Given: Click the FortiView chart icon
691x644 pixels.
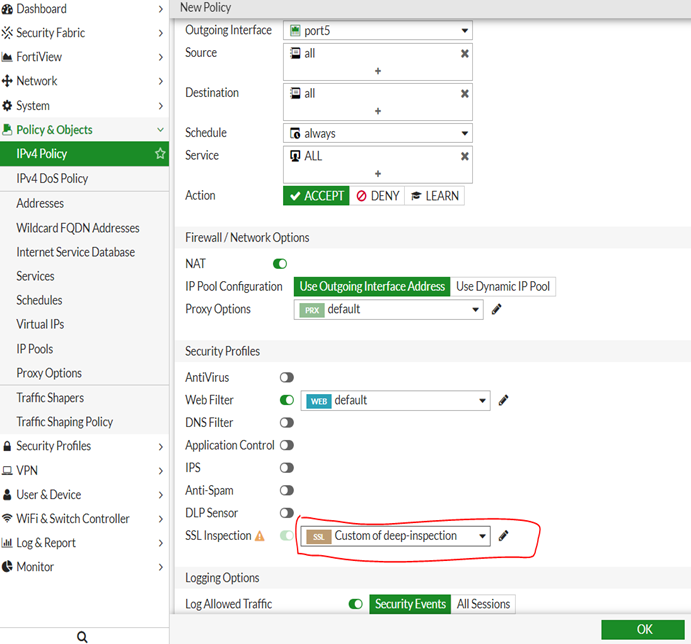Looking at the screenshot, I should pyautogui.click(x=7, y=57).
